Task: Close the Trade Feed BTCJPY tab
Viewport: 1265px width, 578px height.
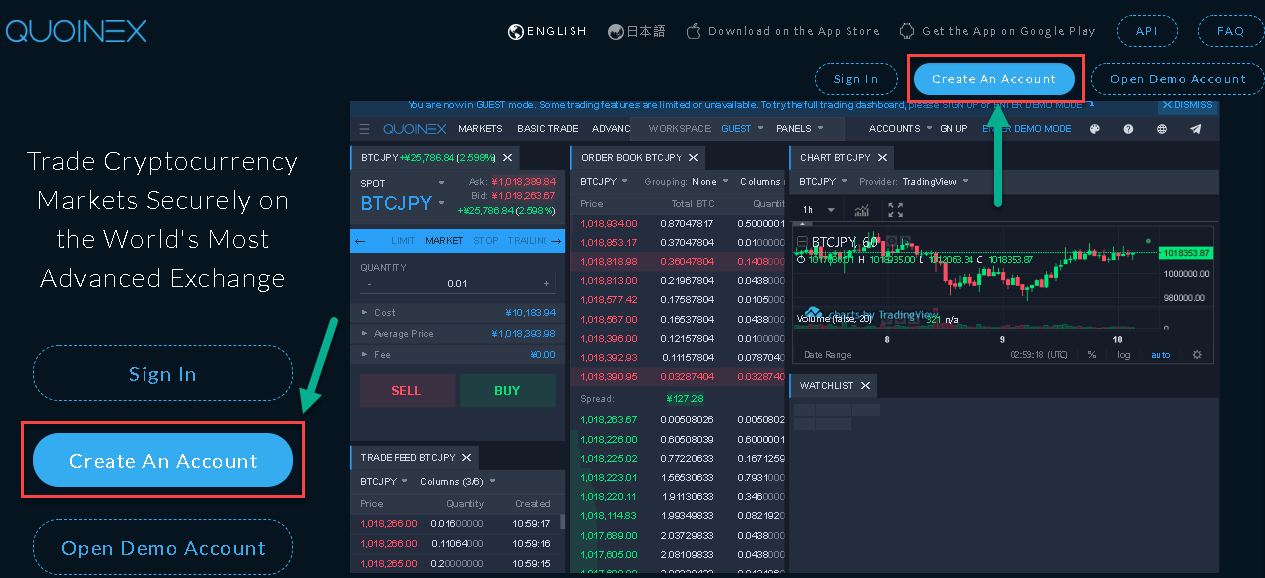Action: (x=465, y=457)
